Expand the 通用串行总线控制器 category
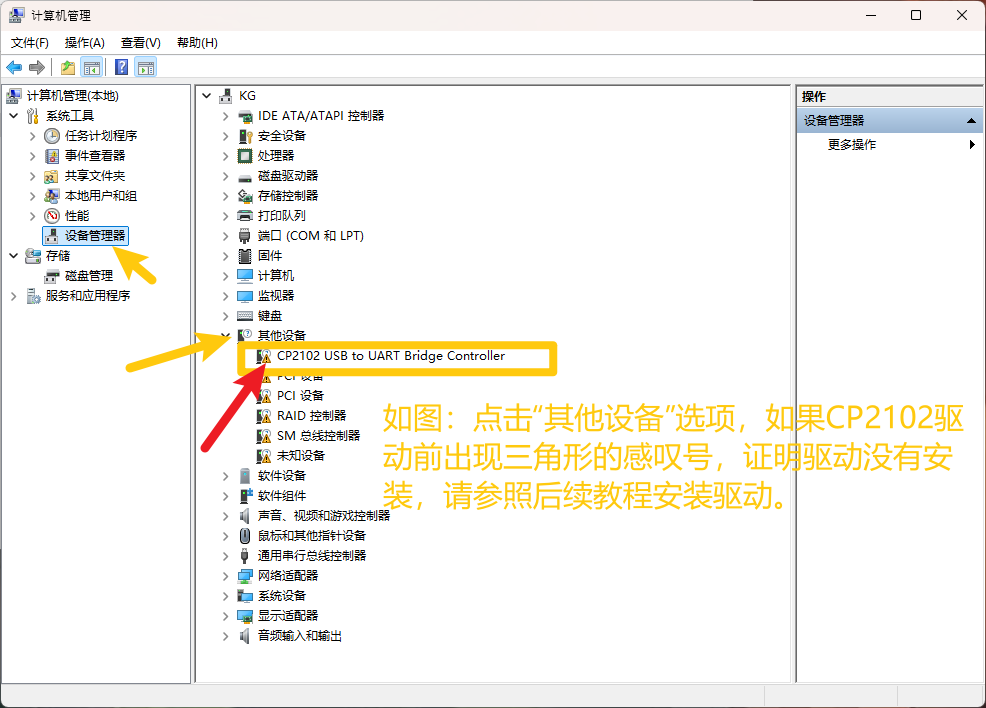986x708 pixels. point(226,556)
